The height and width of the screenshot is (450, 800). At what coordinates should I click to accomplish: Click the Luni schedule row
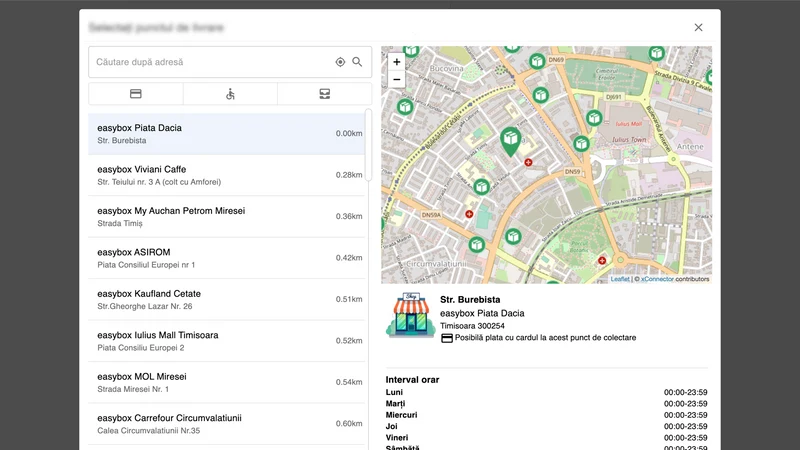point(546,392)
